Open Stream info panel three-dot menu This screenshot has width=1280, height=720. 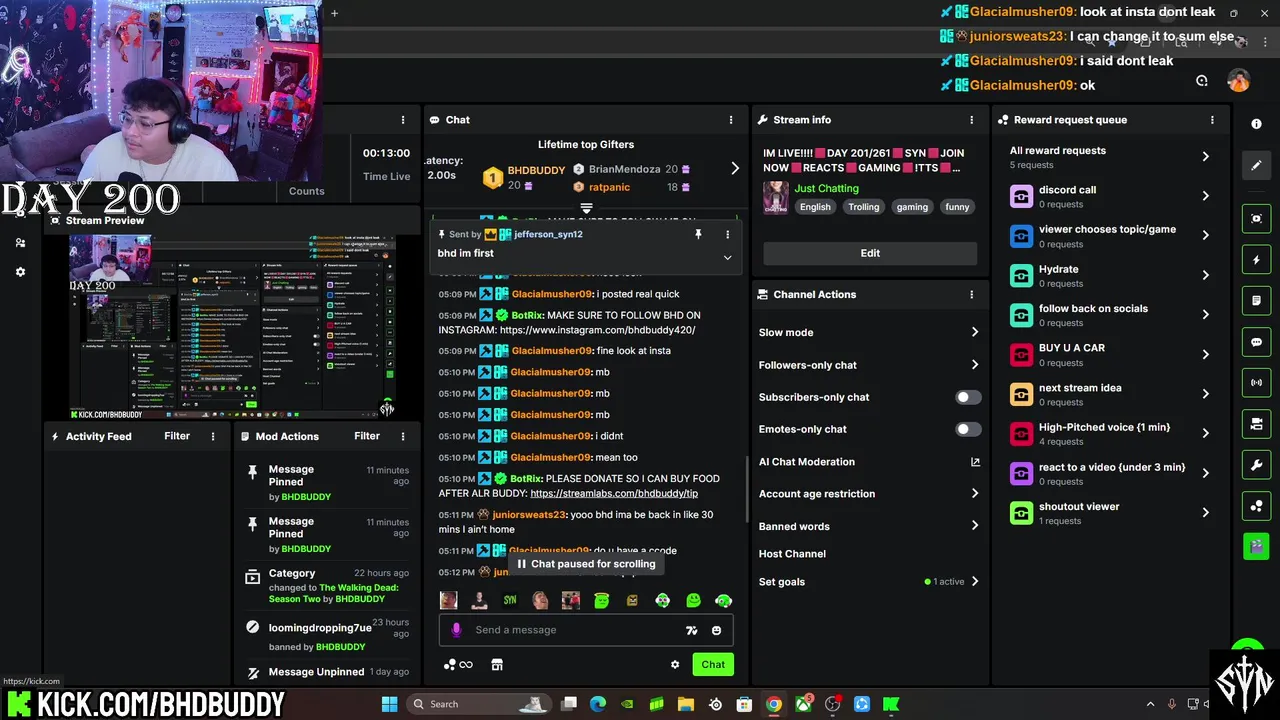tap(971, 120)
